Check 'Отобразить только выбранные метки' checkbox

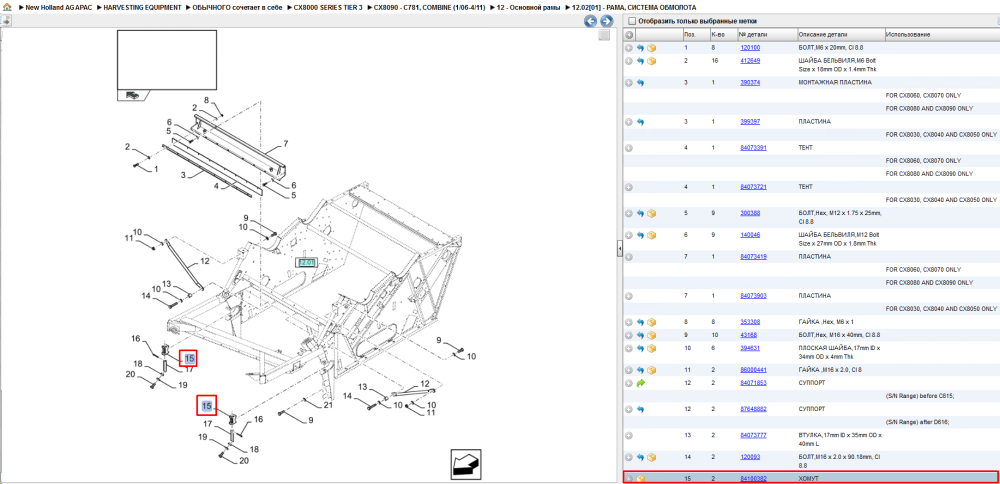pyautogui.click(x=631, y=21)
